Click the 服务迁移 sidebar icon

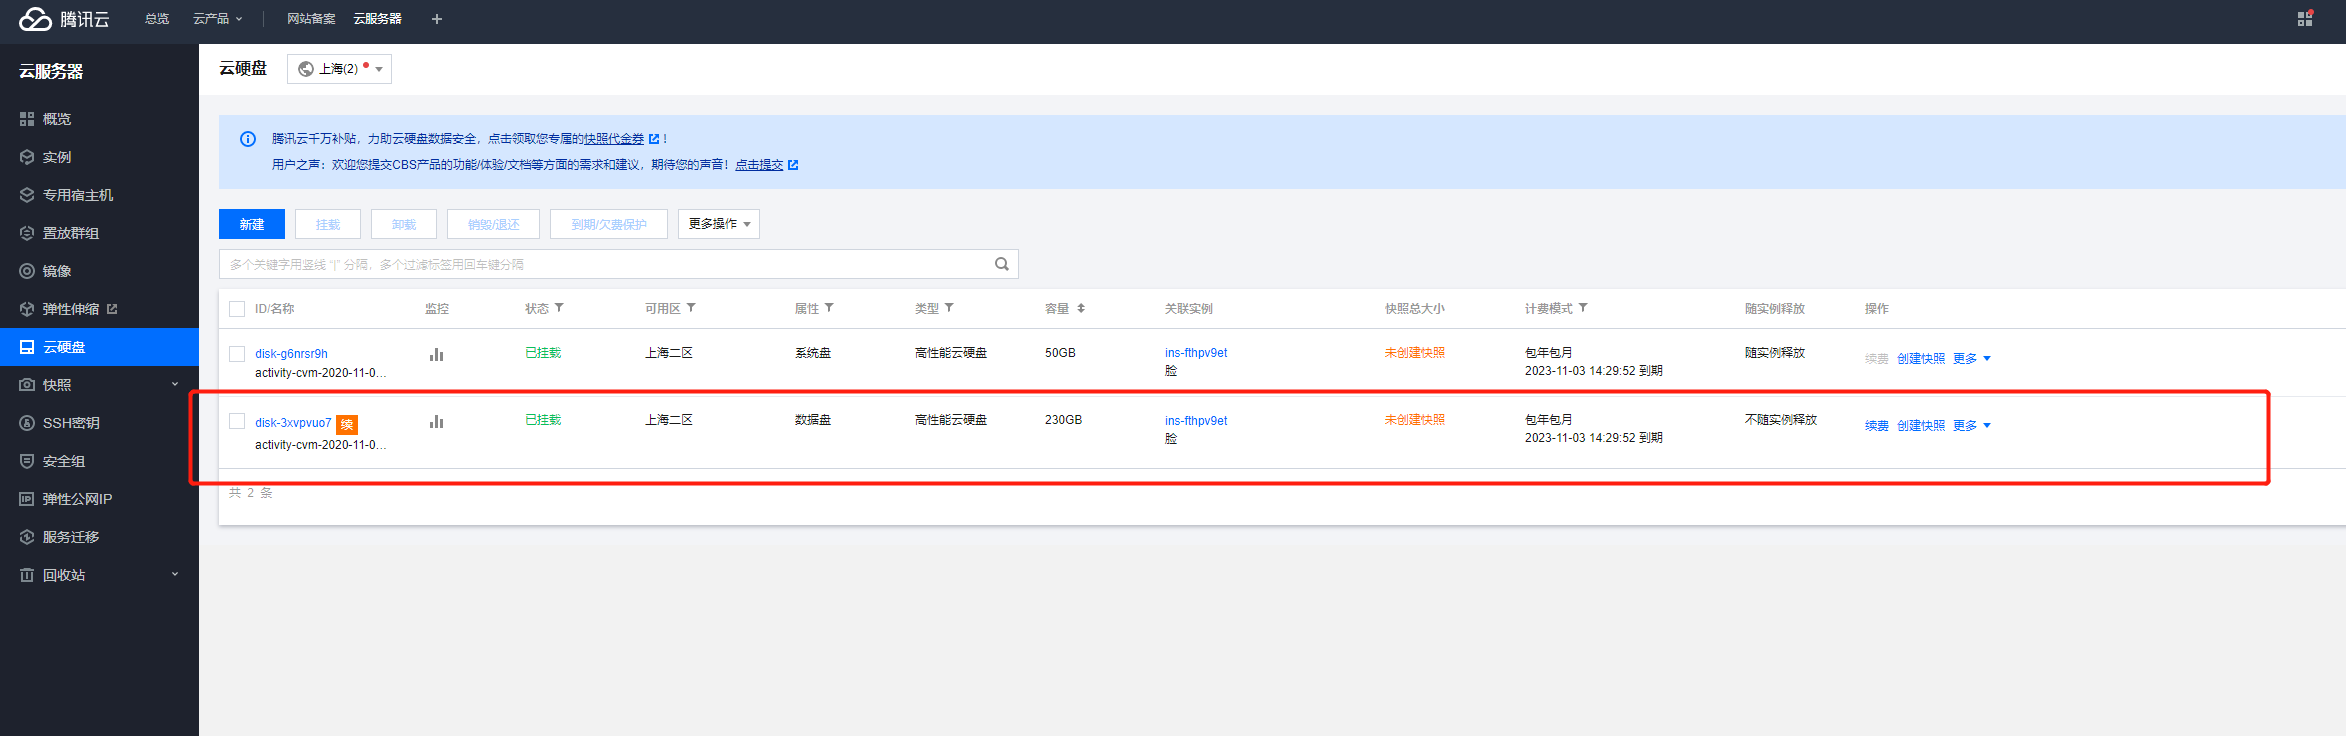[x=27, y=537]
